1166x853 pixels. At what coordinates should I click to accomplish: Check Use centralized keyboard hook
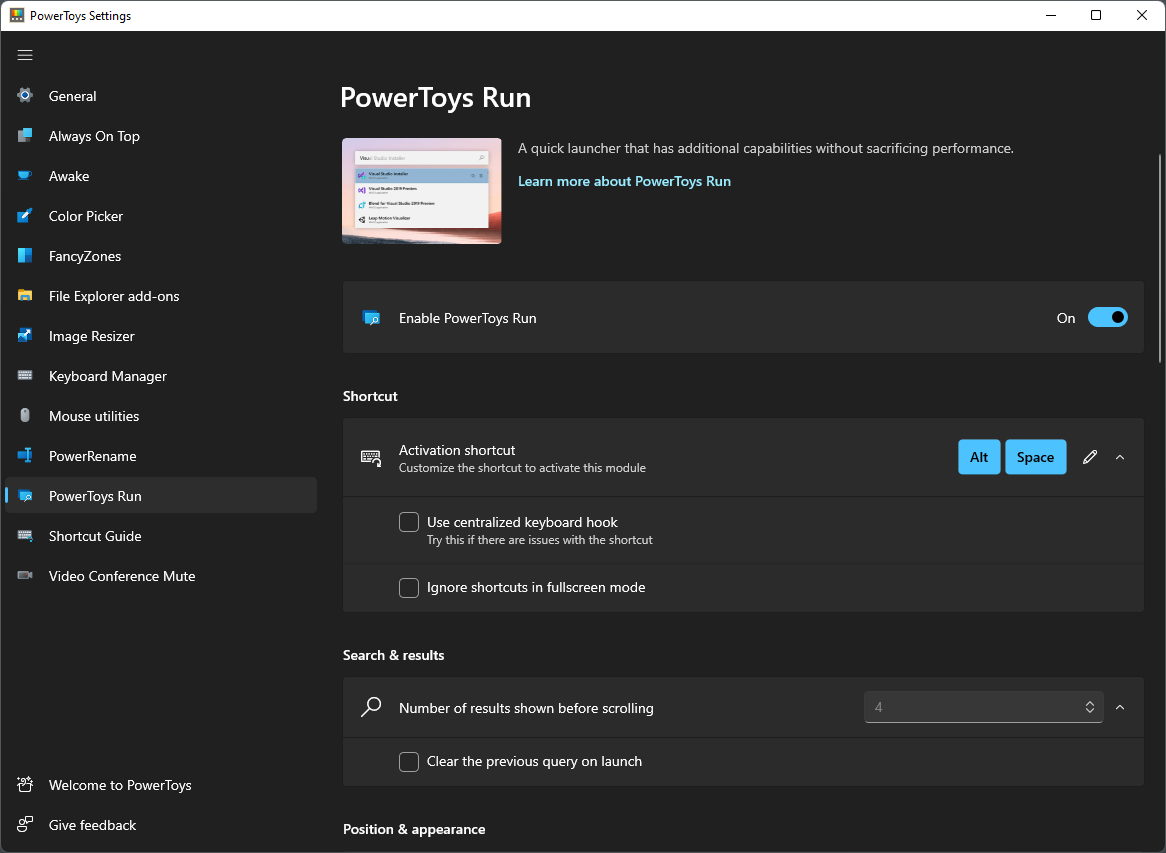tap(409, 522)
